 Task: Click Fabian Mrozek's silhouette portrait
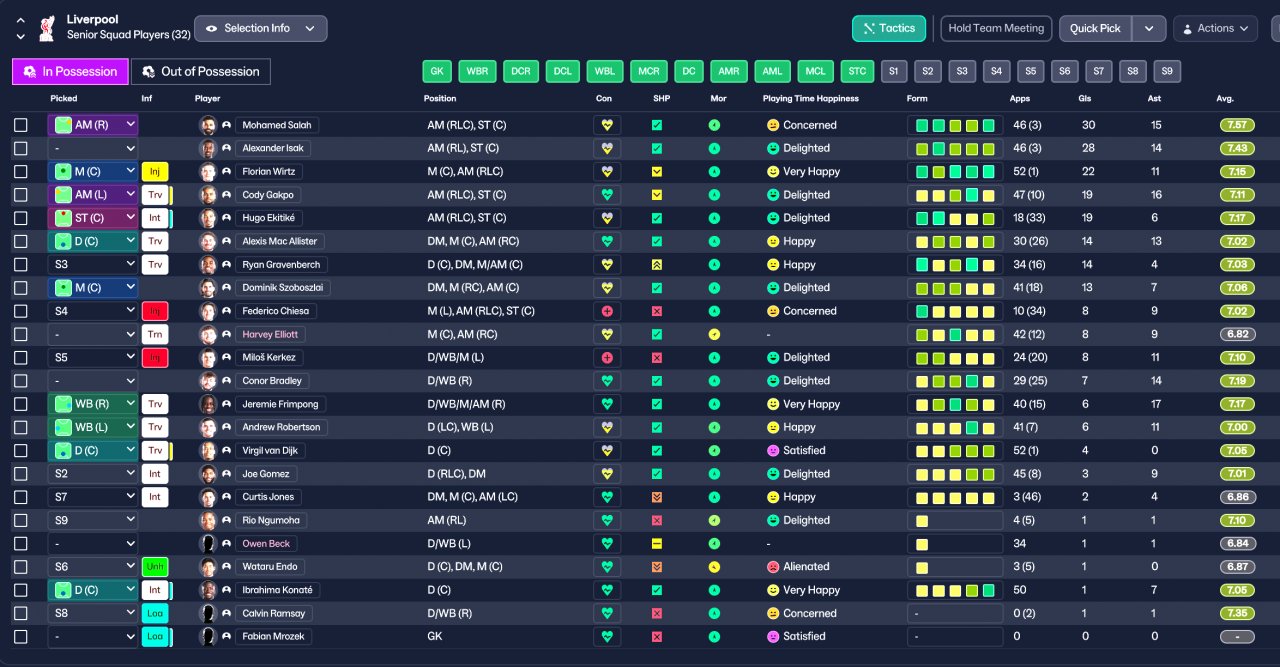[208, 636]
